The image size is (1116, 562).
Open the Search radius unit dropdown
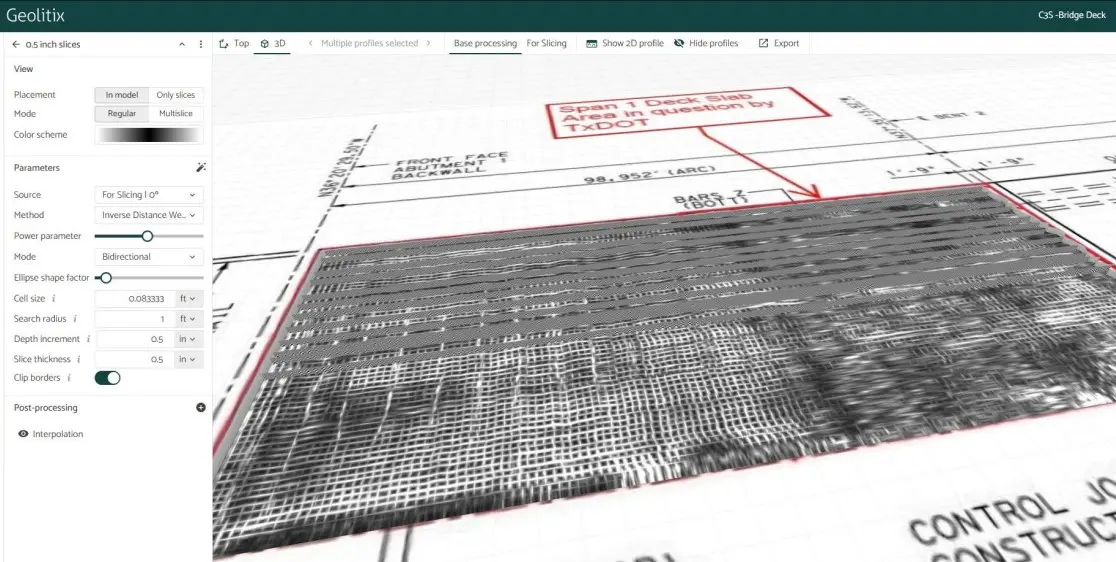pyautogui.click(x=189, y=319)
